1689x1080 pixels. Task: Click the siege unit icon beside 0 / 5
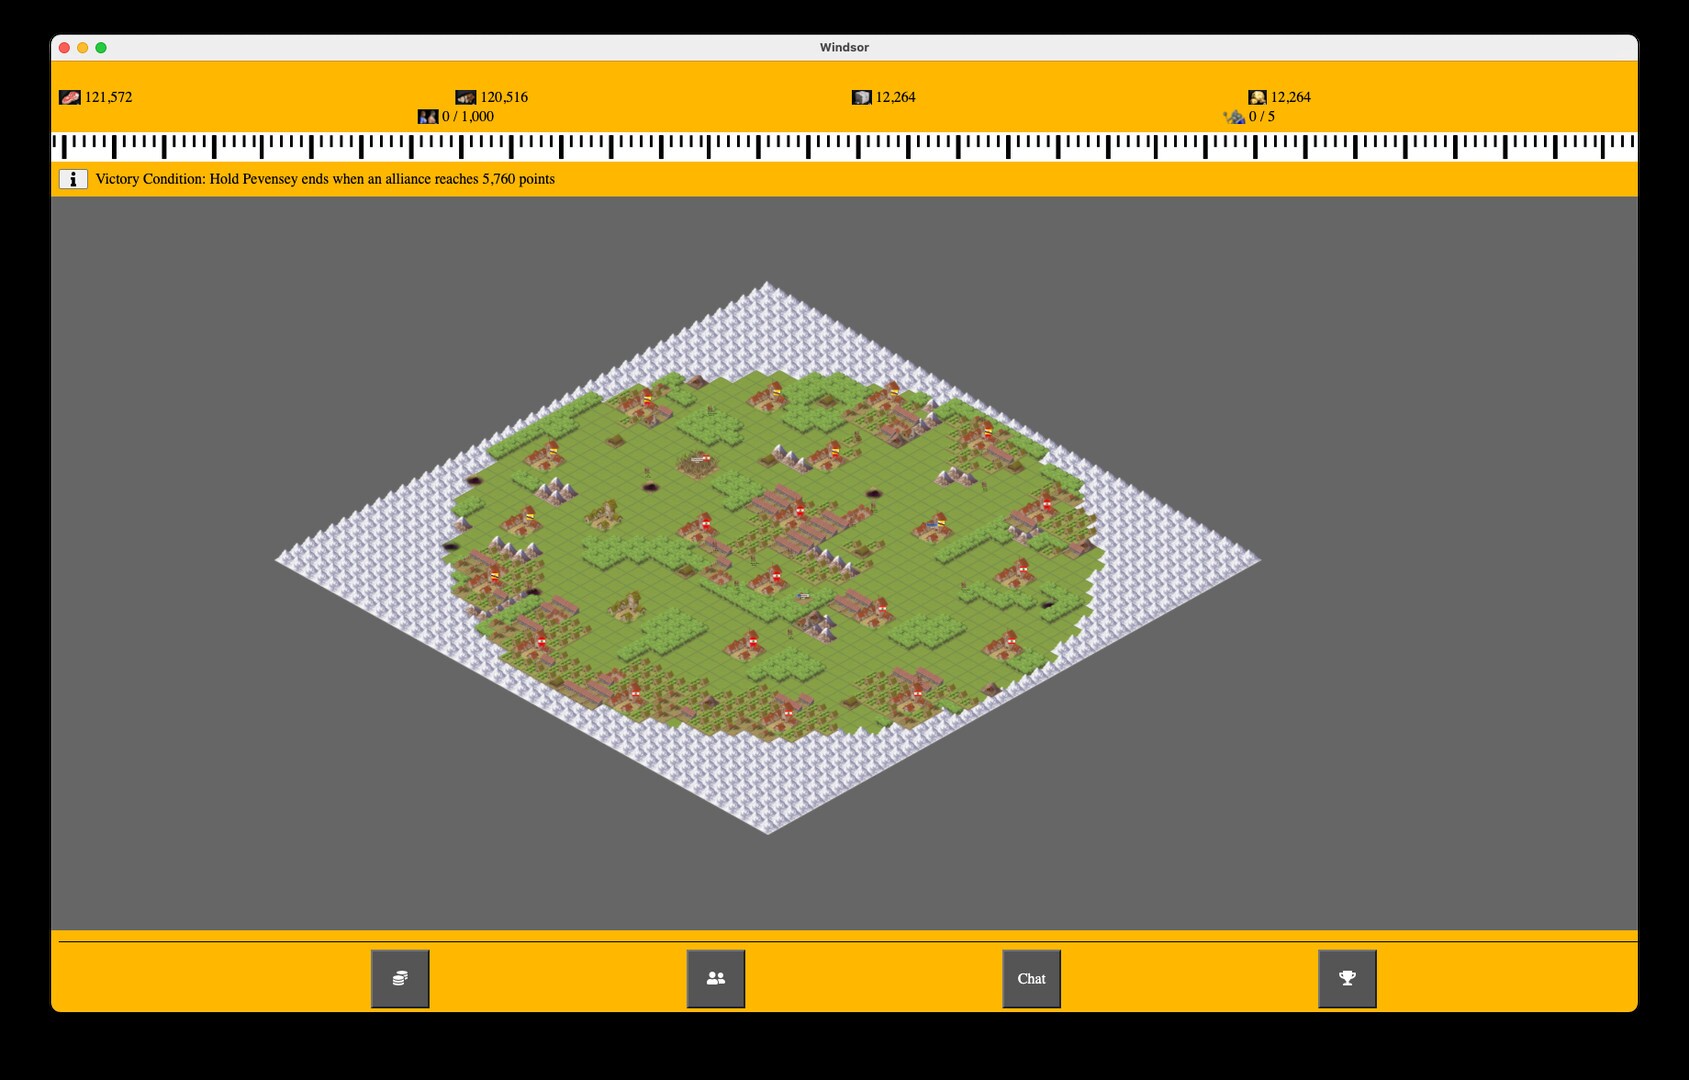point(1235,117)
